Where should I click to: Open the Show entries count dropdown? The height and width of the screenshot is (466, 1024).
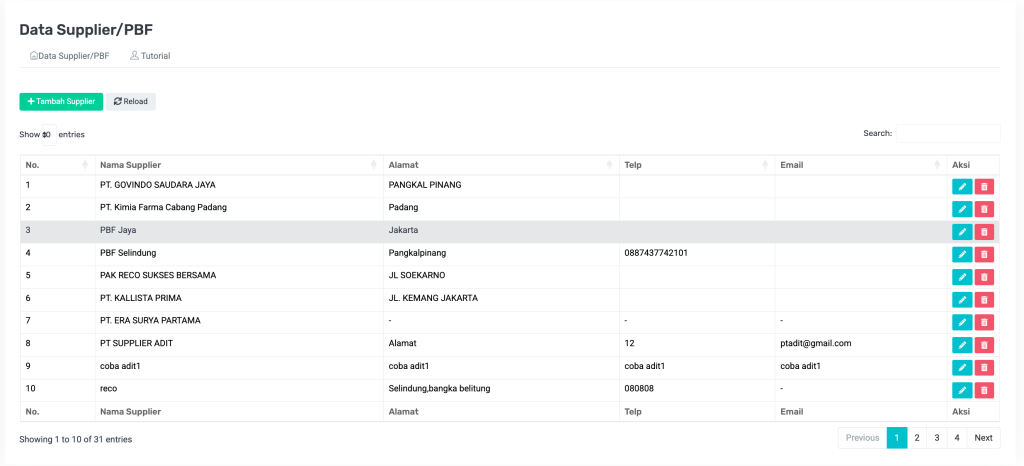[x=48, y=134]
